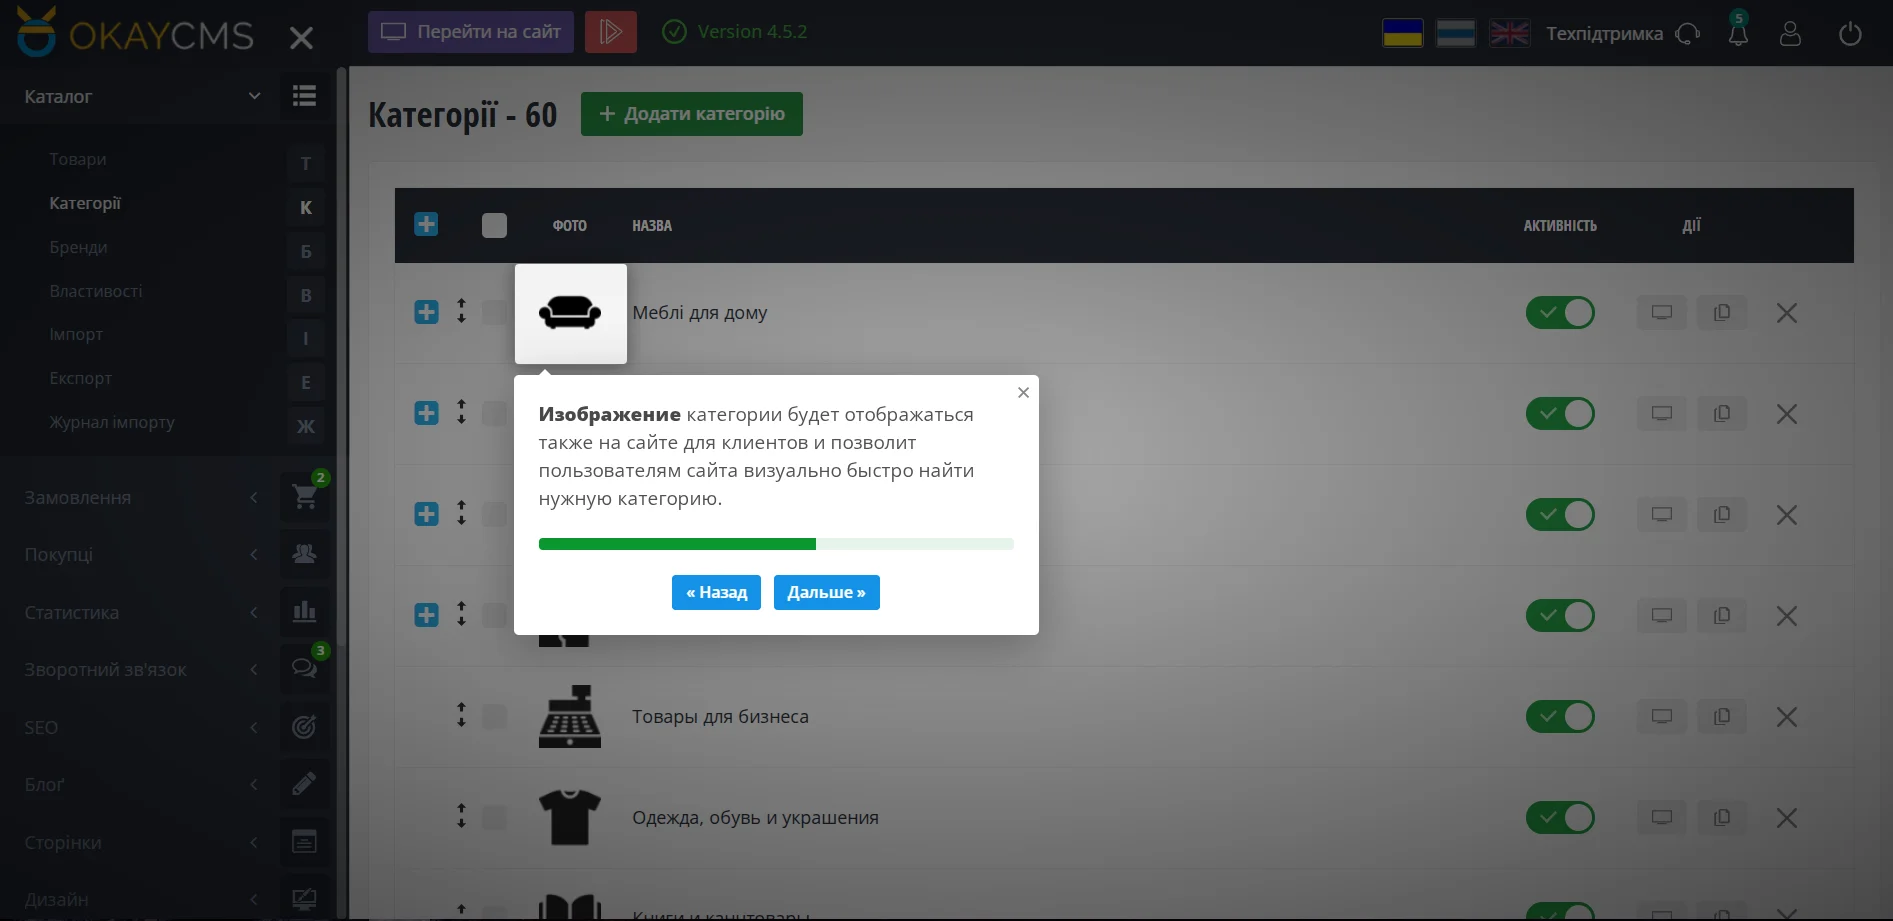Collapse the 'Каталог' section chevron
Screen dimensions: 1893x921
coord(253,95)
